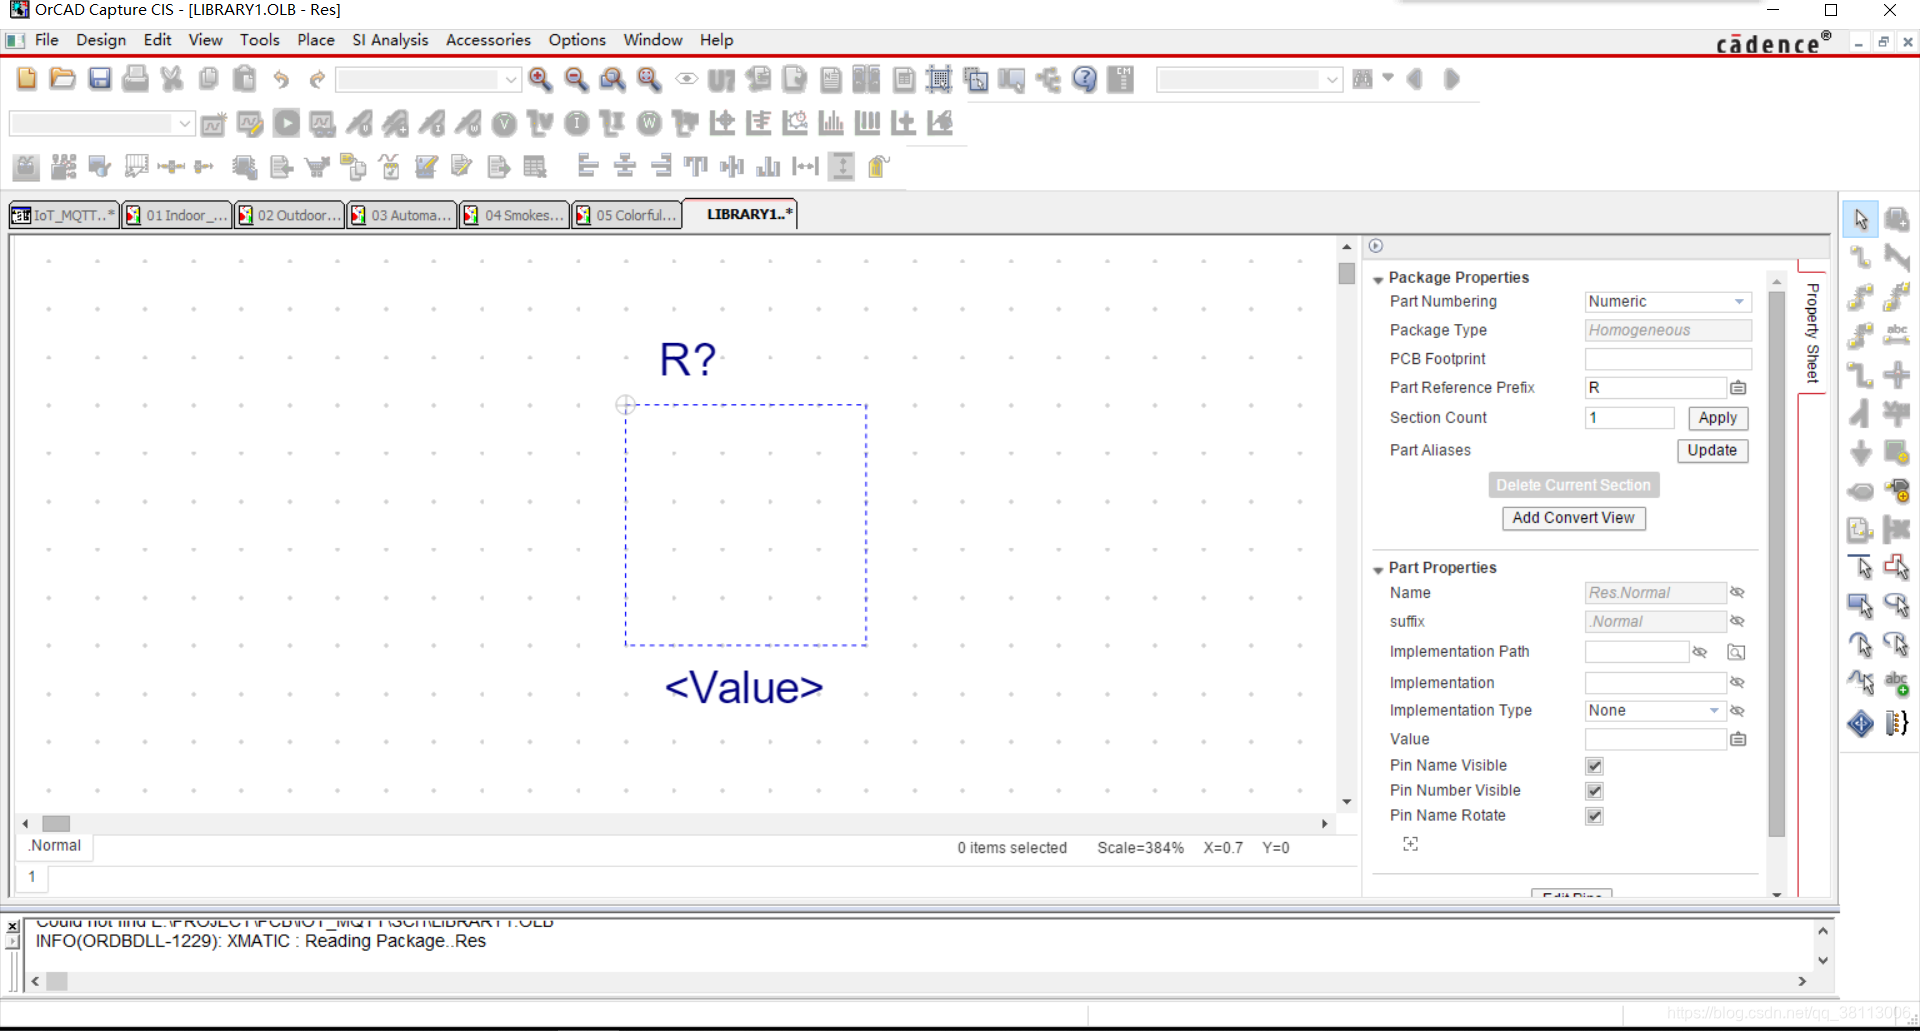Uncheck Pin Number Visible checkbox
The width and height of the screenshot is (1920, 1031).
1594,791
